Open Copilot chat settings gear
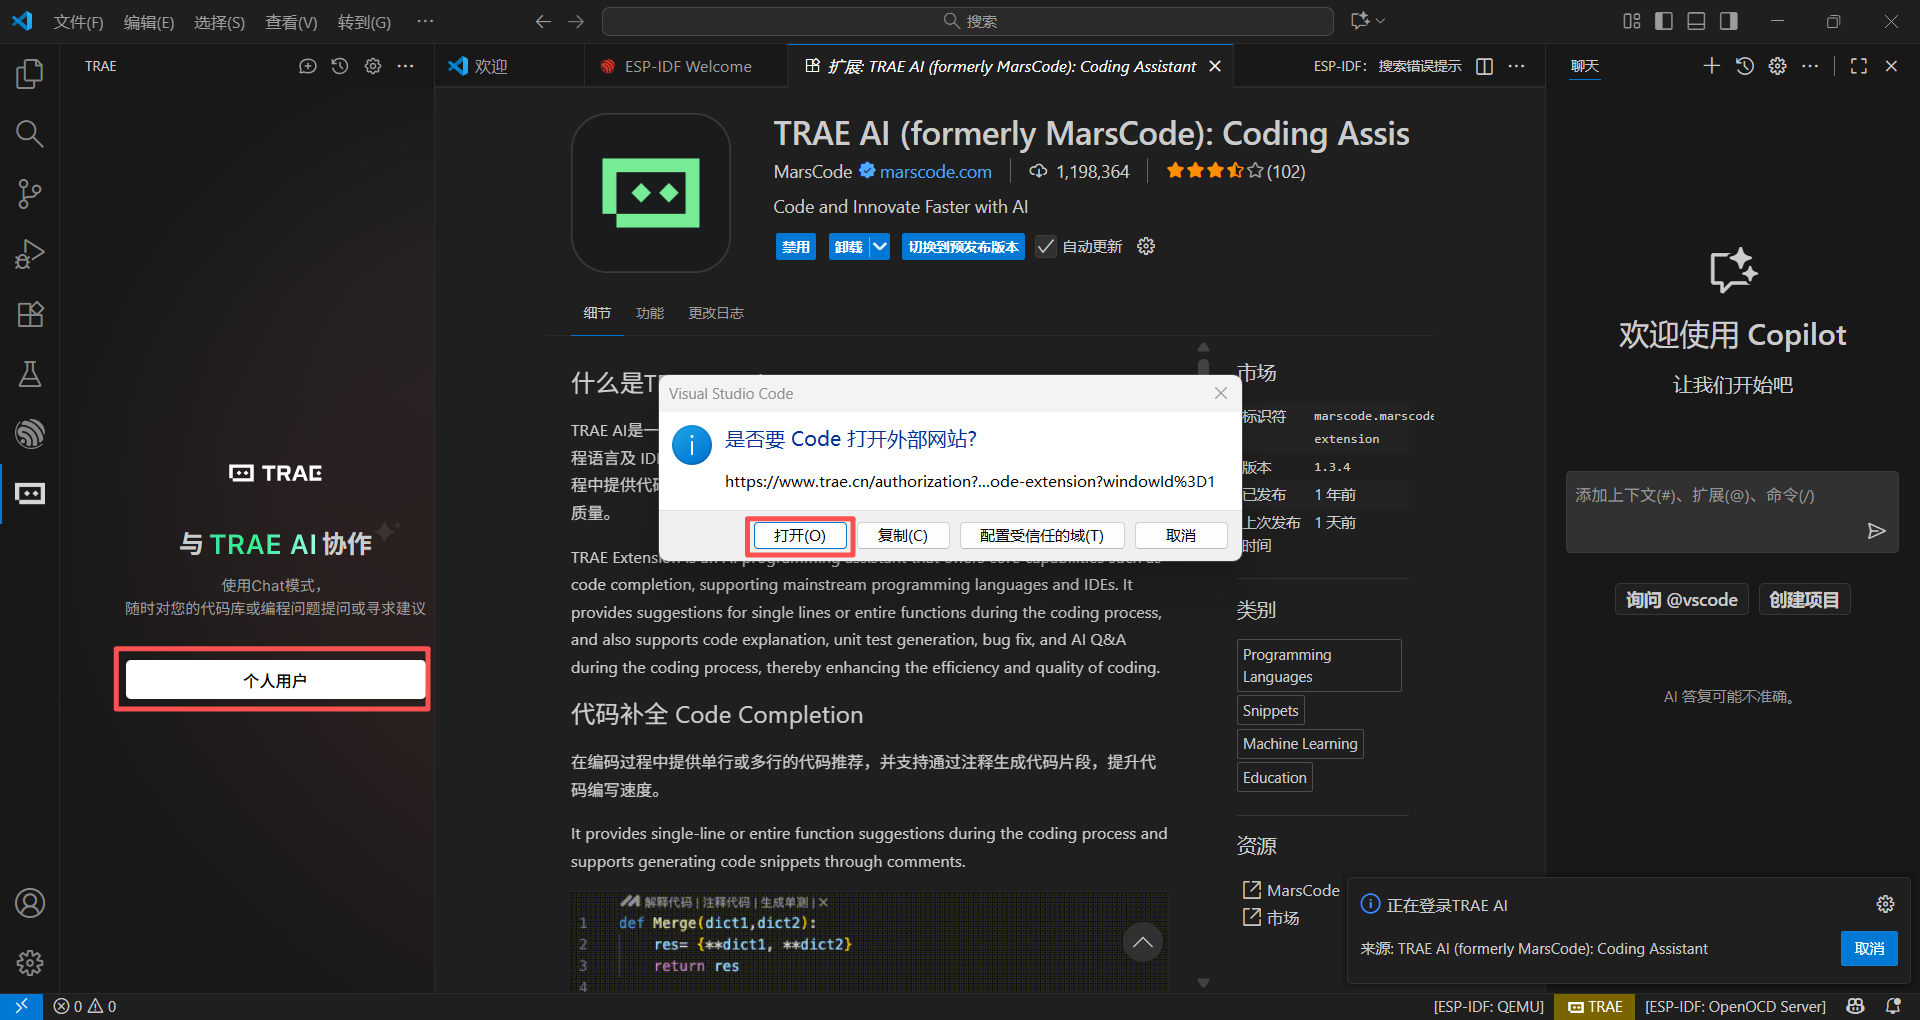This screenshot has width=1920, height=1020. [x=1777, y=66]
